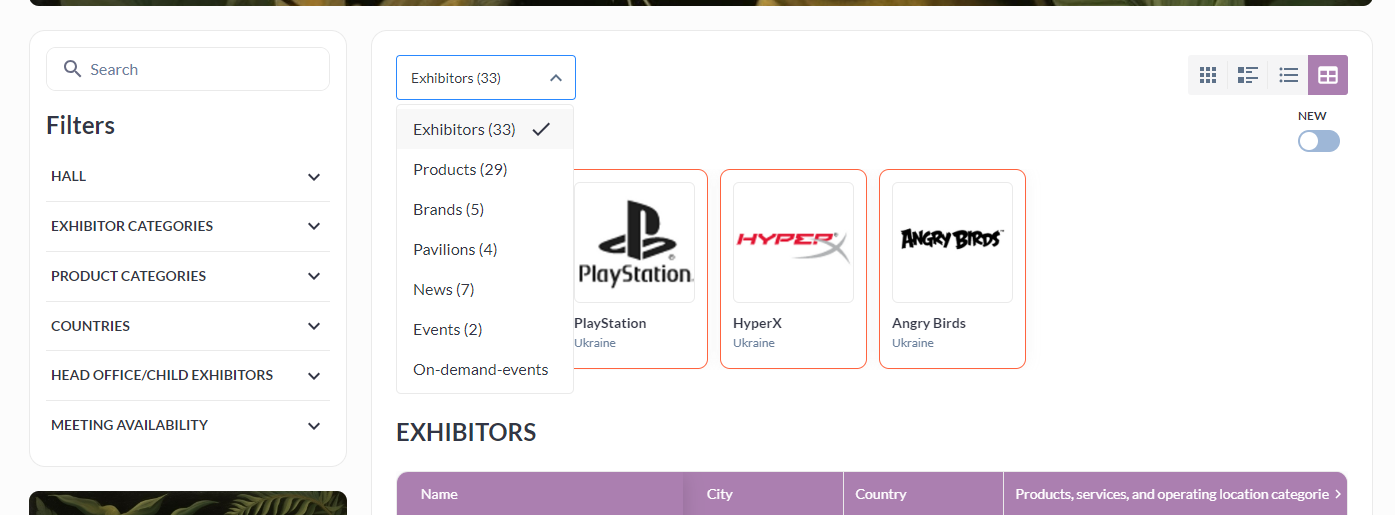
Task: Open the HyperX logo card
Action: [x=793, y=243]
